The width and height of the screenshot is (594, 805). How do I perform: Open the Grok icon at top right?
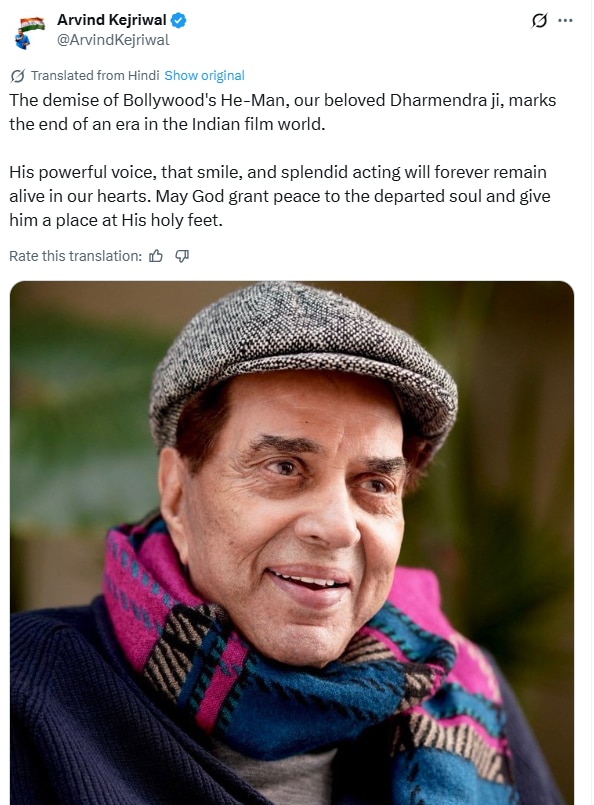(x=539, y=21)
